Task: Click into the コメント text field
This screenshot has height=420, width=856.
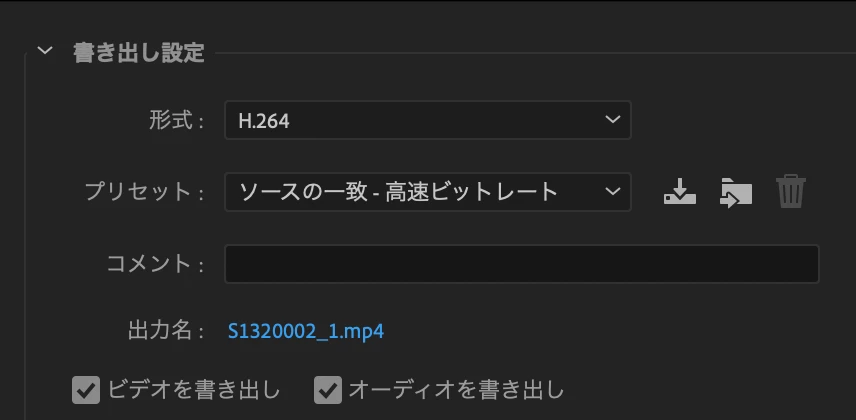Action: pyautogui.click(x=521, y=264)
